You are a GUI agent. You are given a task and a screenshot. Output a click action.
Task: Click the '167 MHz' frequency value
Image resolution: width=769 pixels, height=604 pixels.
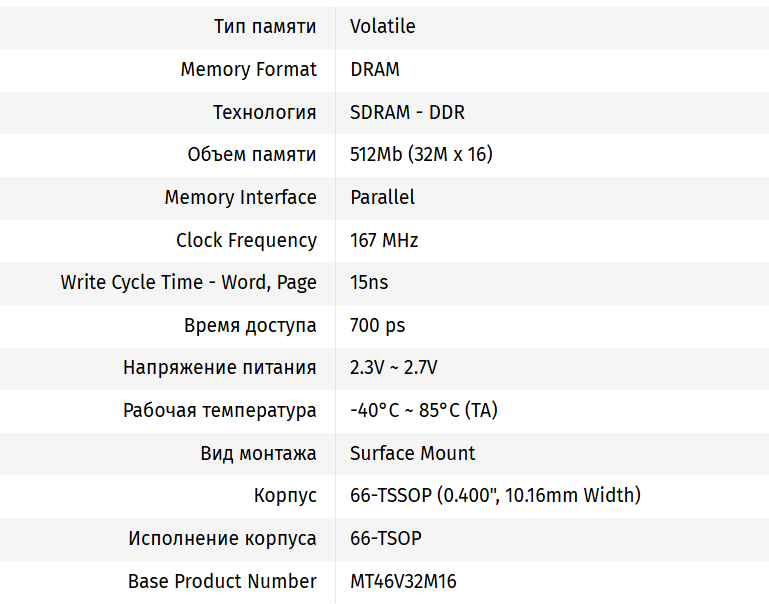(x=384, y=240)
